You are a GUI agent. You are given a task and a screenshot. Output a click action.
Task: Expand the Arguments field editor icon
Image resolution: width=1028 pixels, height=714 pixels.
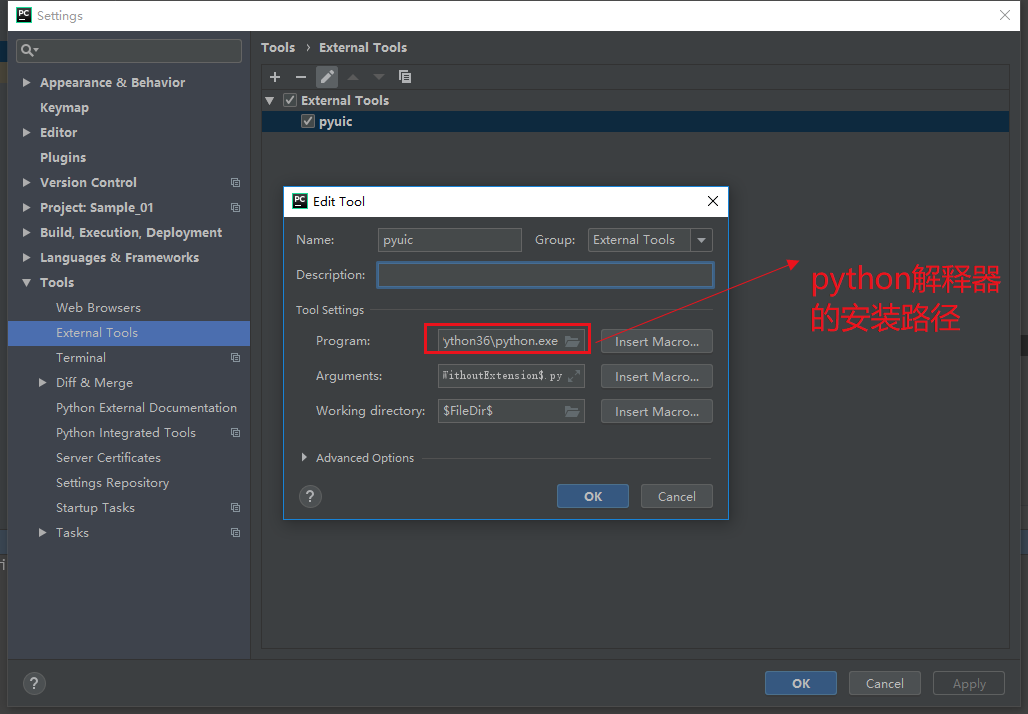(574, 376)
